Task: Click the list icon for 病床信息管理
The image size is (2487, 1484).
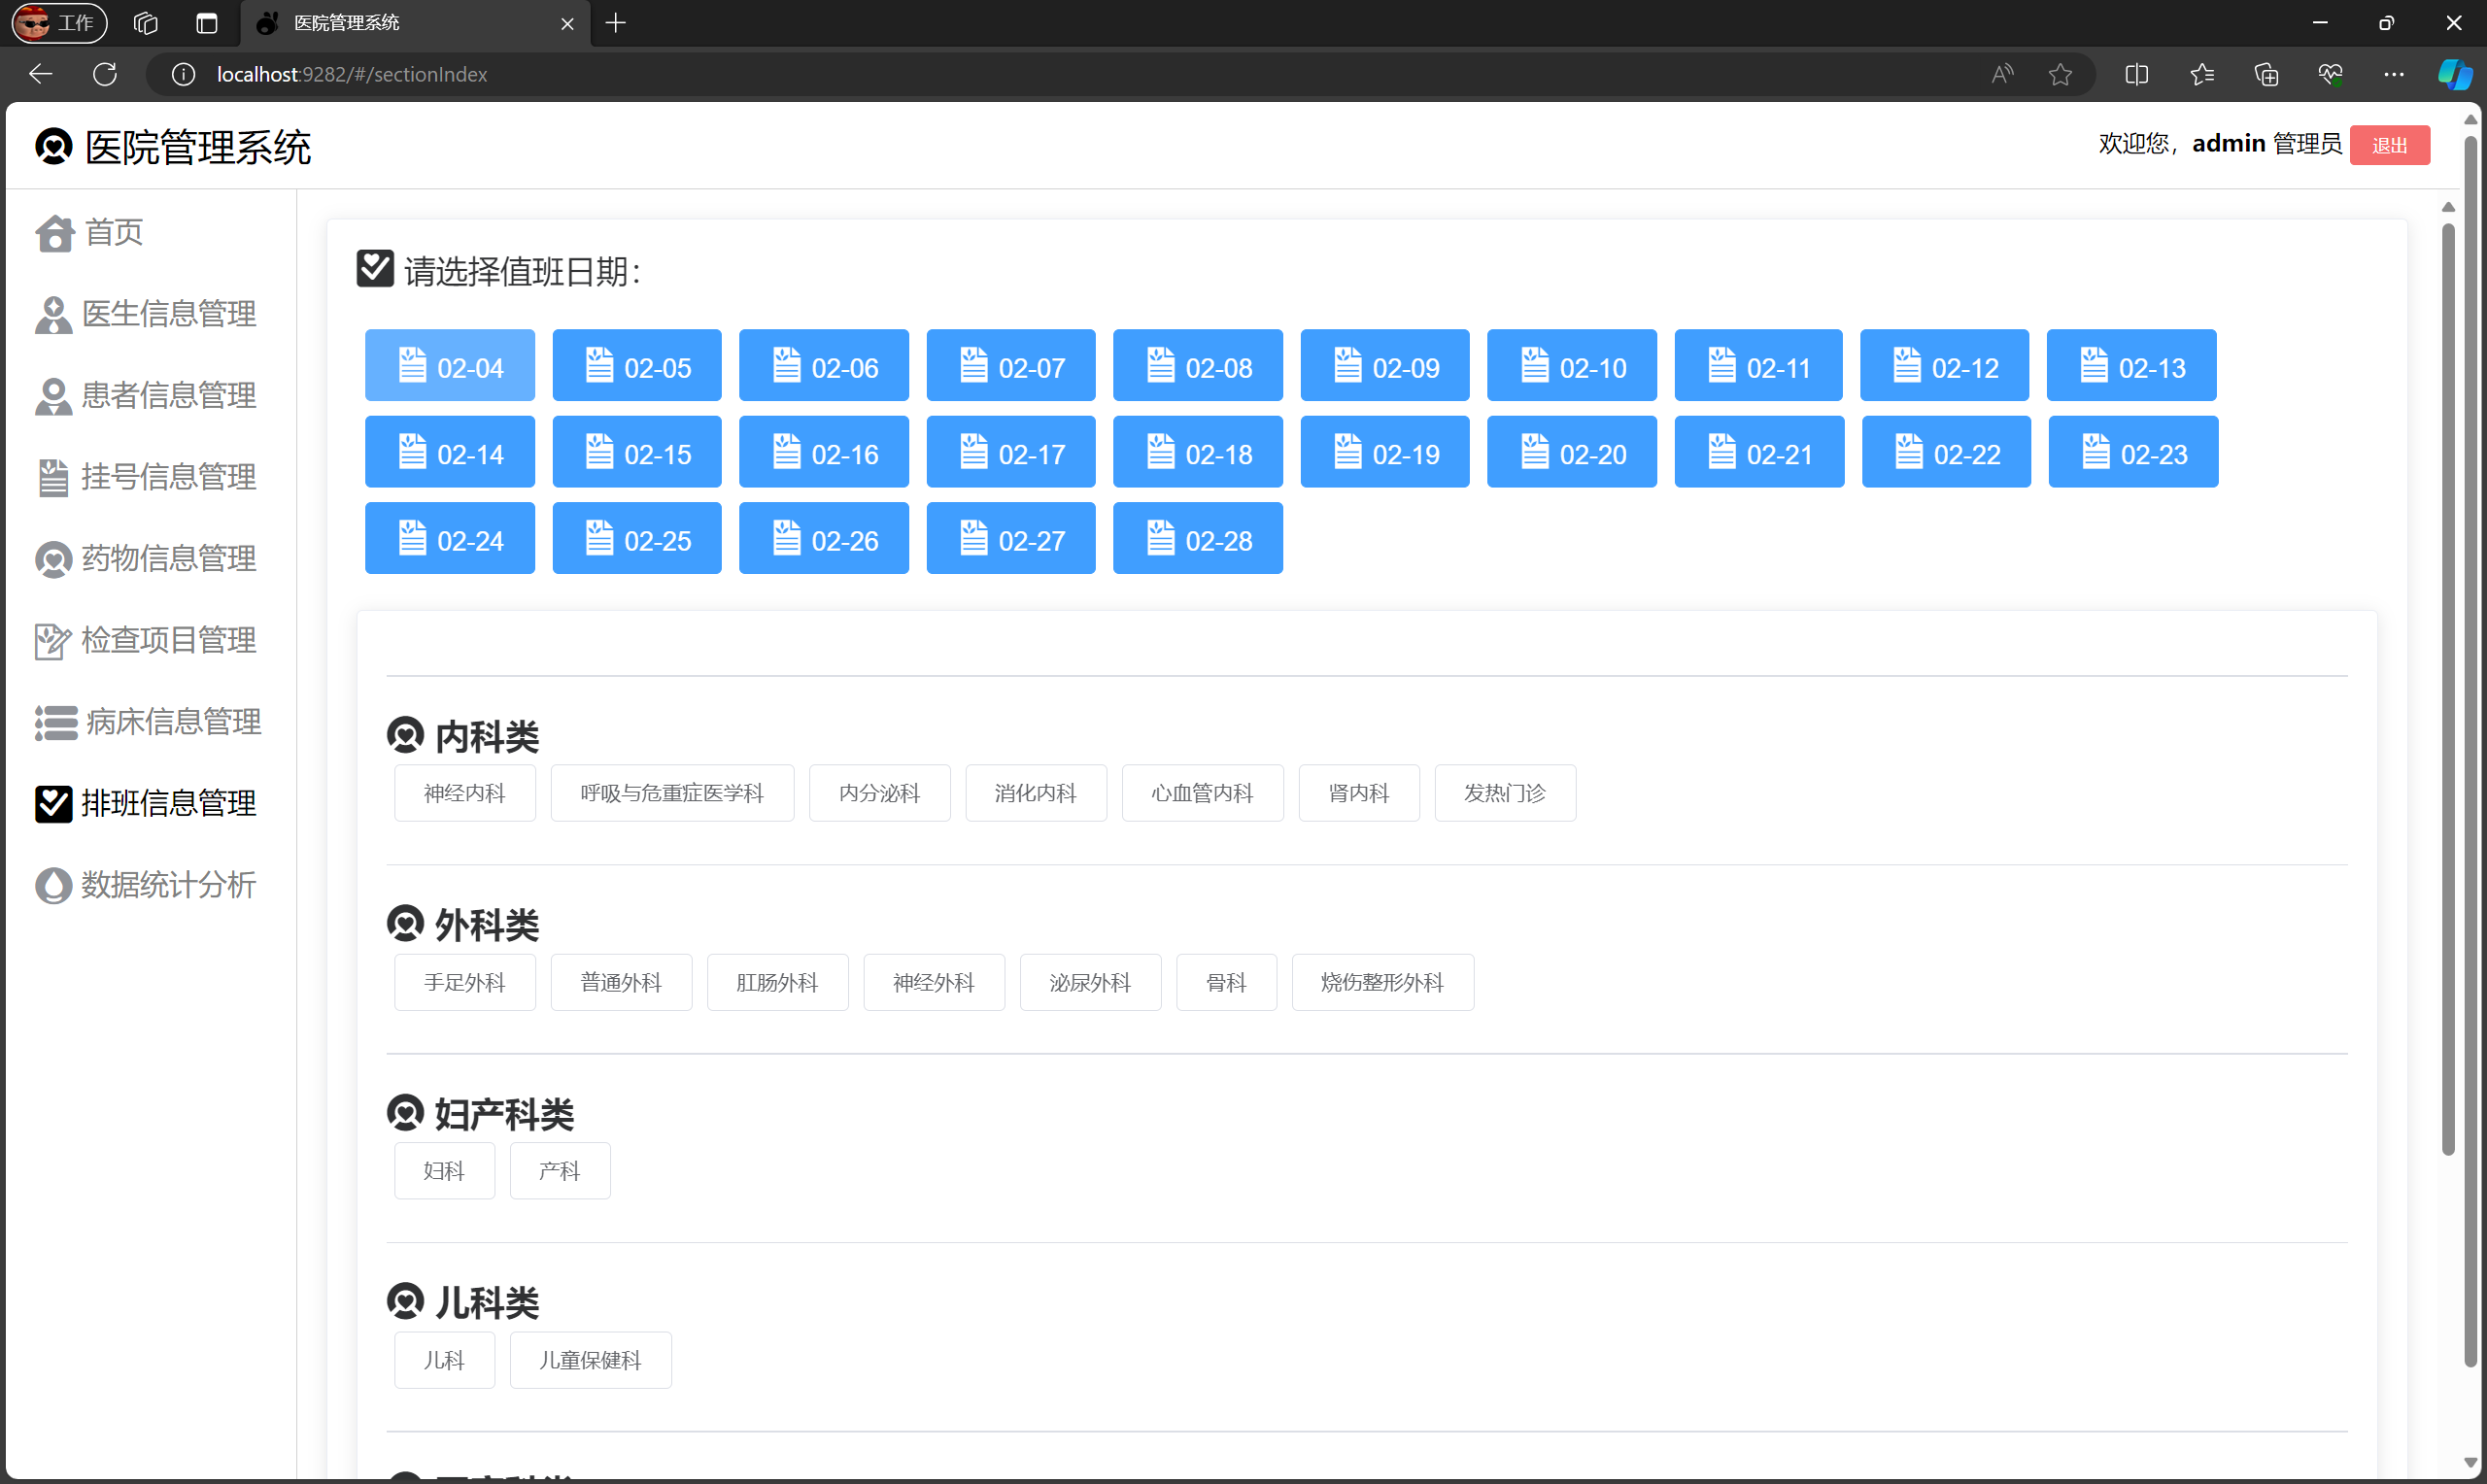Action: [56, 723]
